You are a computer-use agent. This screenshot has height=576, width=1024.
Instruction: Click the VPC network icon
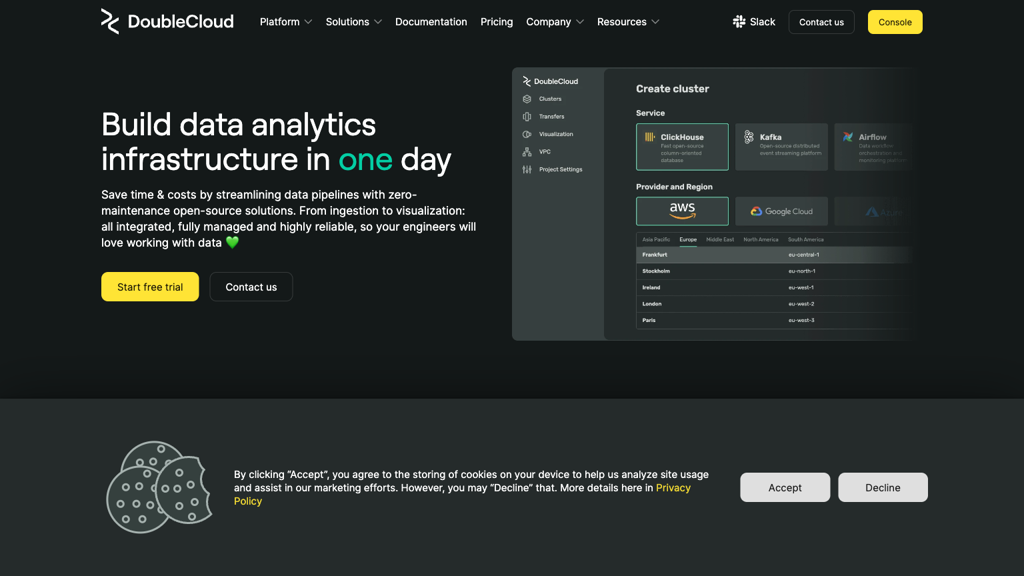pos(527,152)
